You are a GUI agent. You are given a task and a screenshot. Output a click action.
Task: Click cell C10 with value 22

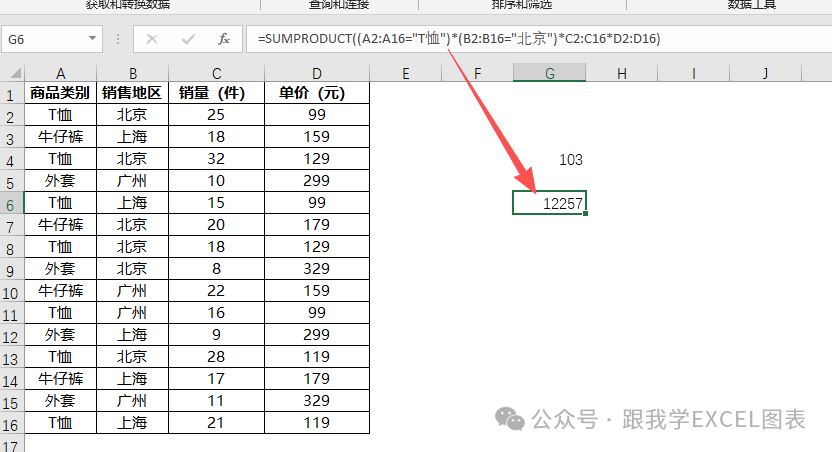(216, 291)
